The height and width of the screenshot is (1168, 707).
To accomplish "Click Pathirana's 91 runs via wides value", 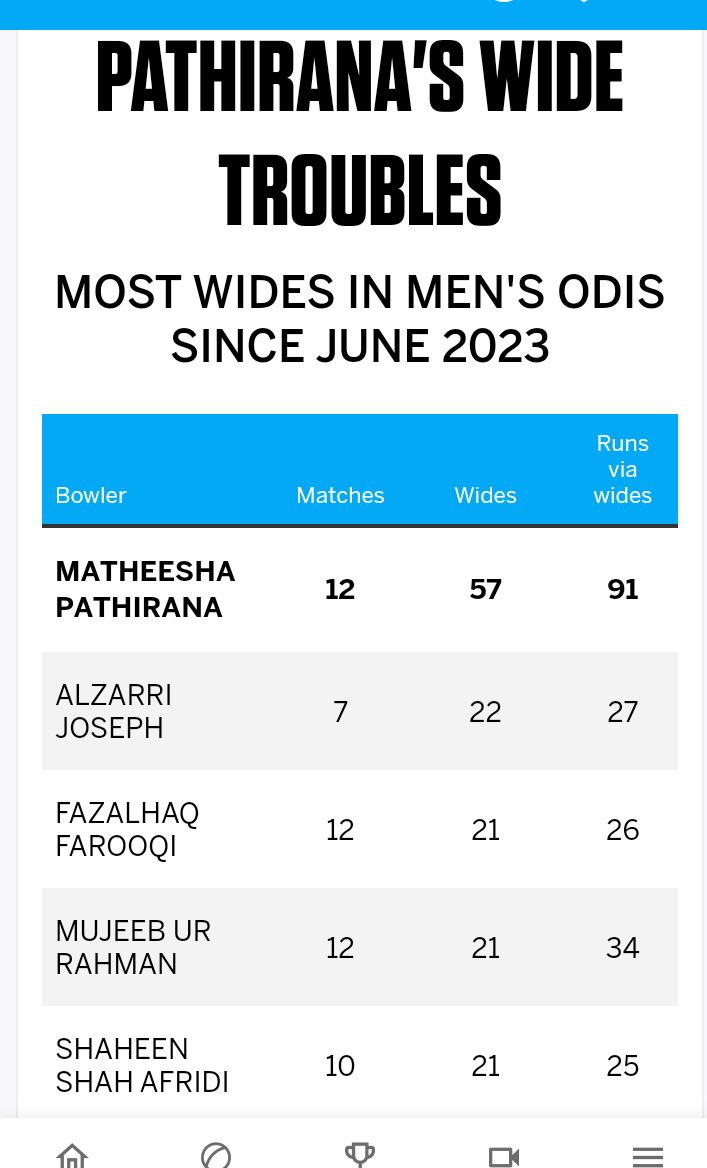I will pyautogui.click(x=622, y=589).
